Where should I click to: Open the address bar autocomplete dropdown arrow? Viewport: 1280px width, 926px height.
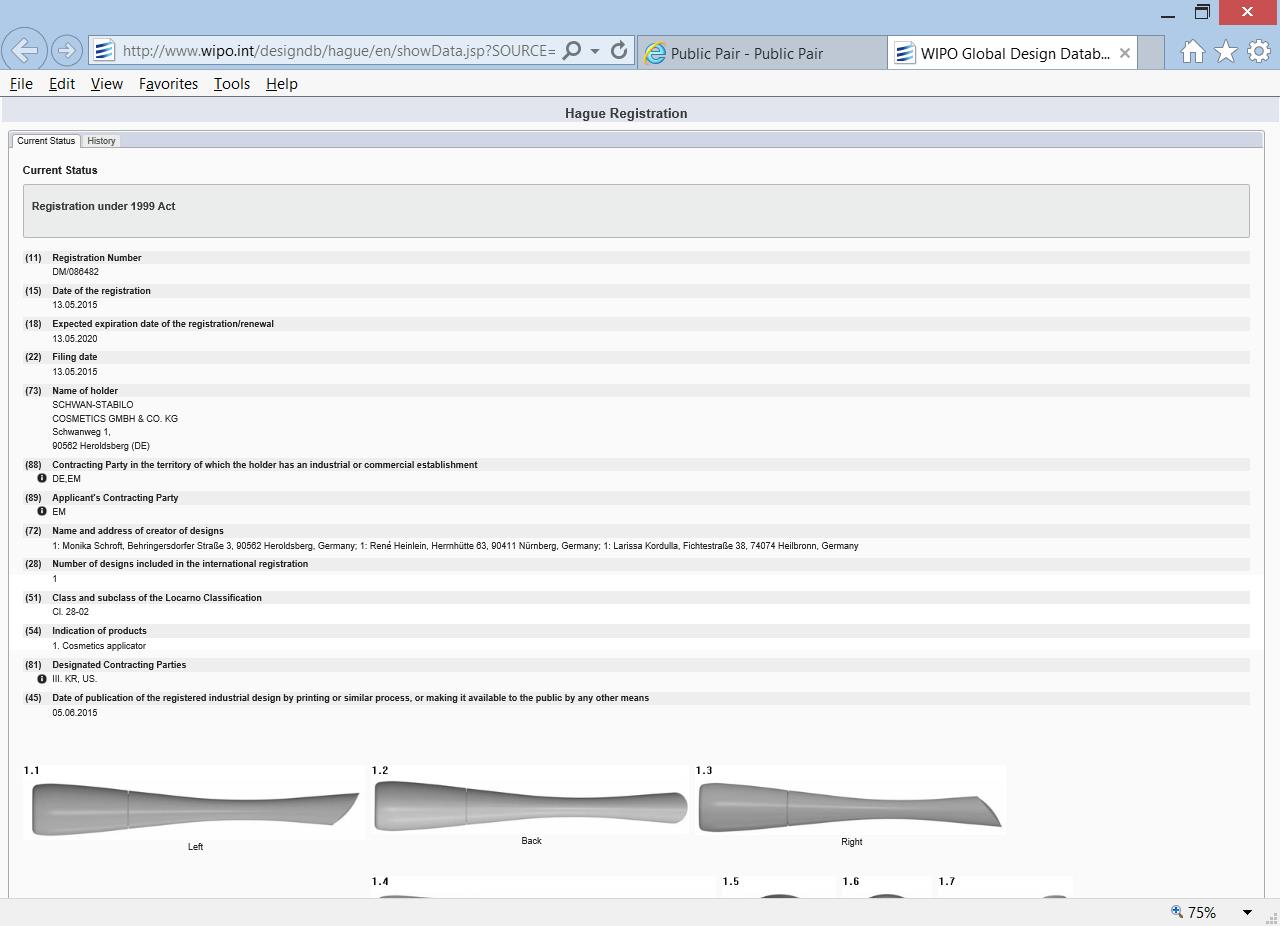tap(595, 50)
